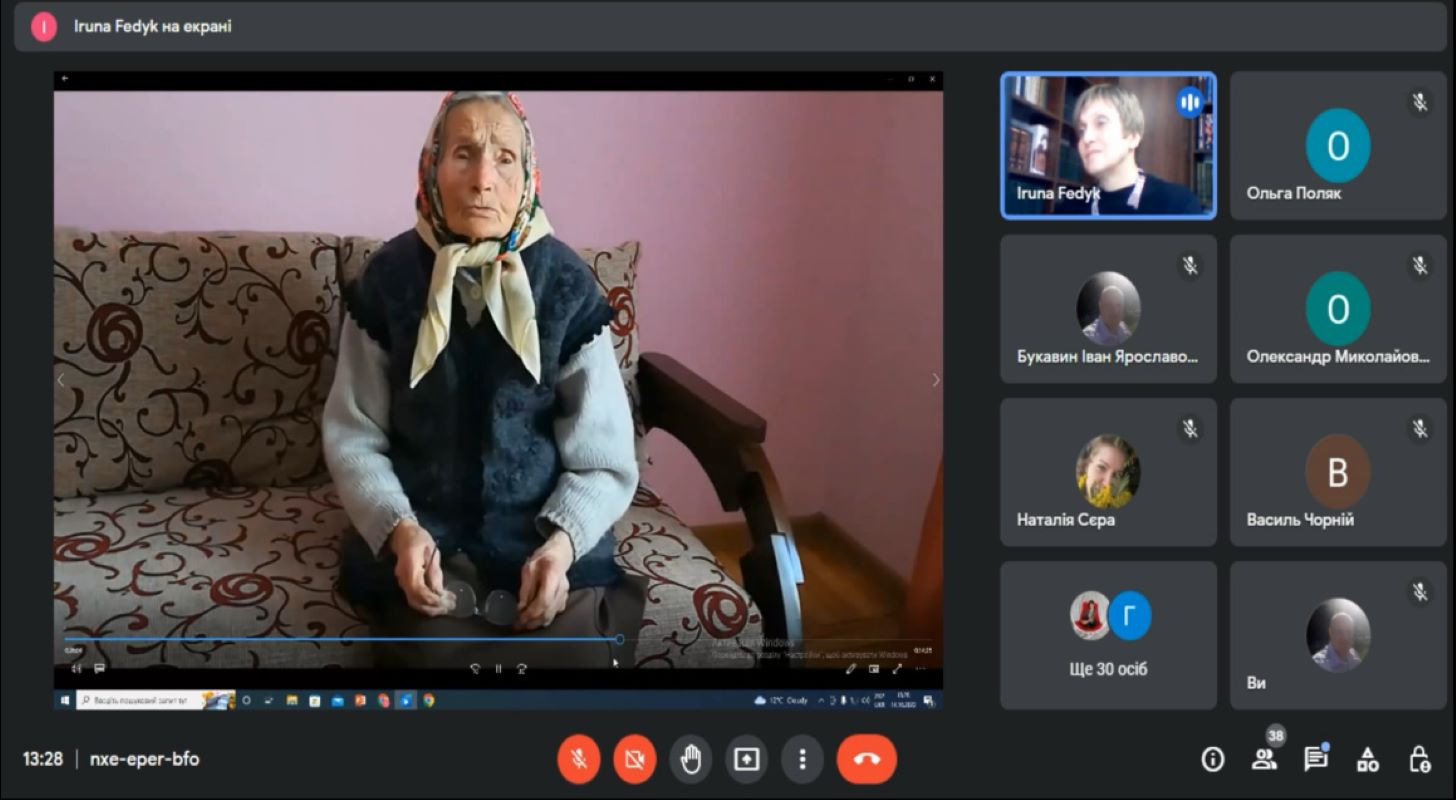
Task: Click the shared taskbar search box
Action: [x=156, y=701]
